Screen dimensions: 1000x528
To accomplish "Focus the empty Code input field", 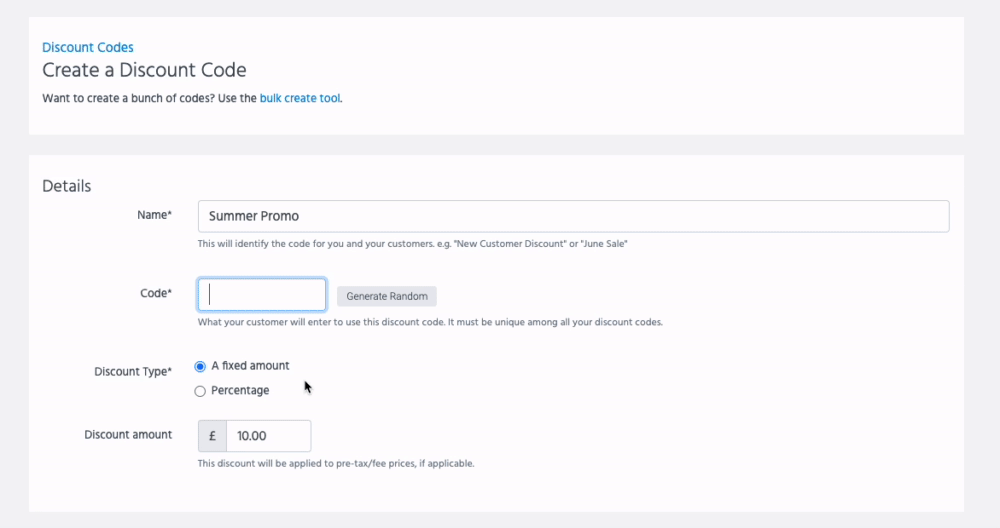I will point(262,295).
